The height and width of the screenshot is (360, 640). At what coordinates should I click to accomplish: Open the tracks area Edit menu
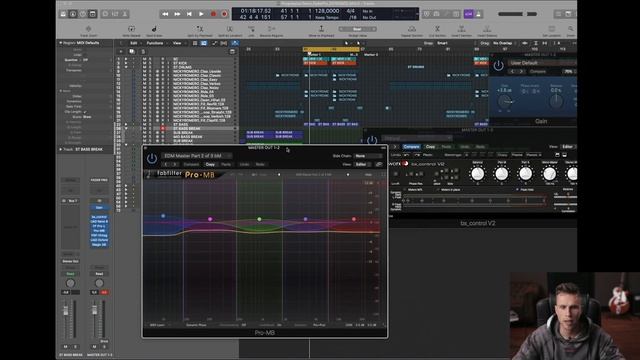tap(133, 43)
